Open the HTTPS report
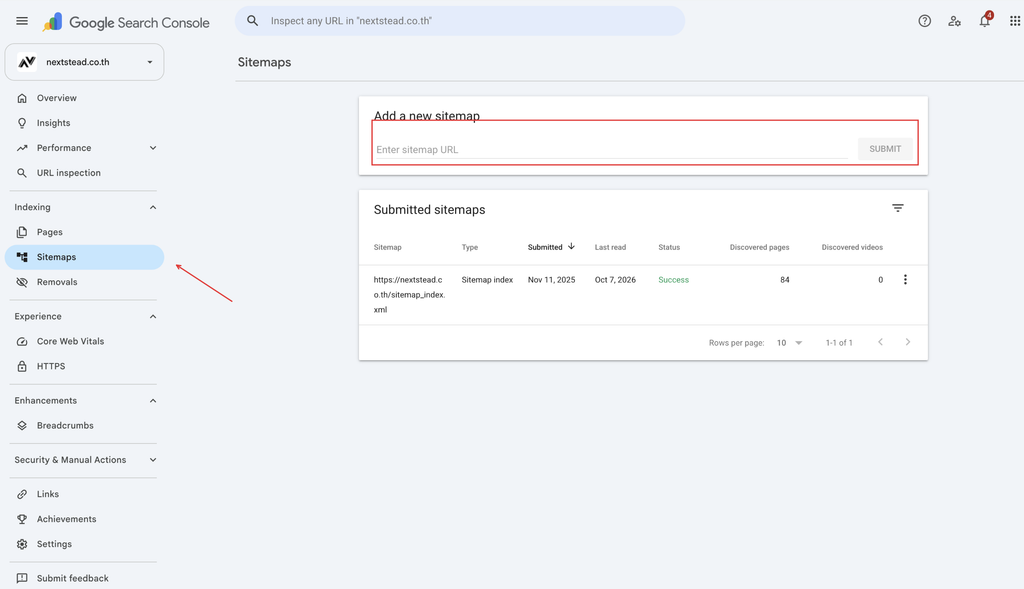Screen dimensions: 1024x589 84,366
